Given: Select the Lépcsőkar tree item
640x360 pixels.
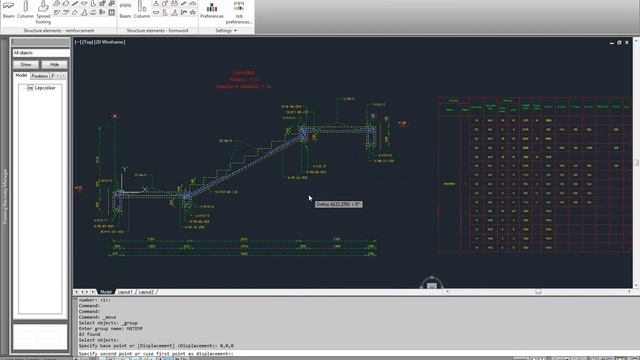Looking at the screenshot, I should tap(45, 88).
